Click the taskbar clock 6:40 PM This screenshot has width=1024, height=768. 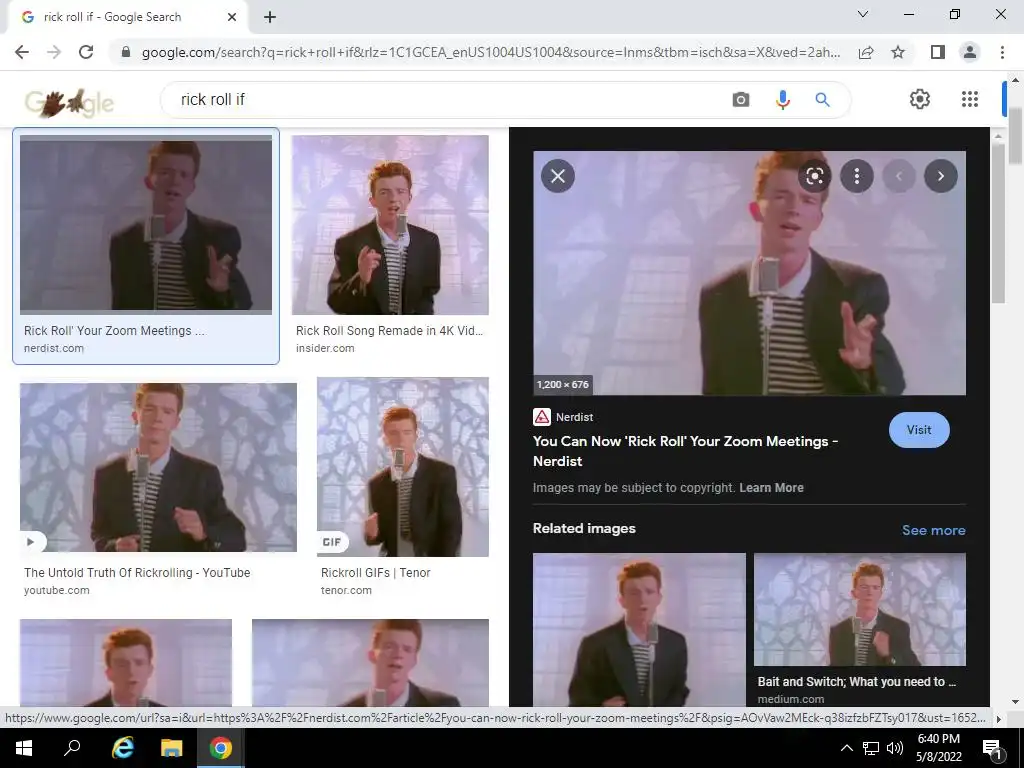click(x=938, y=739)
